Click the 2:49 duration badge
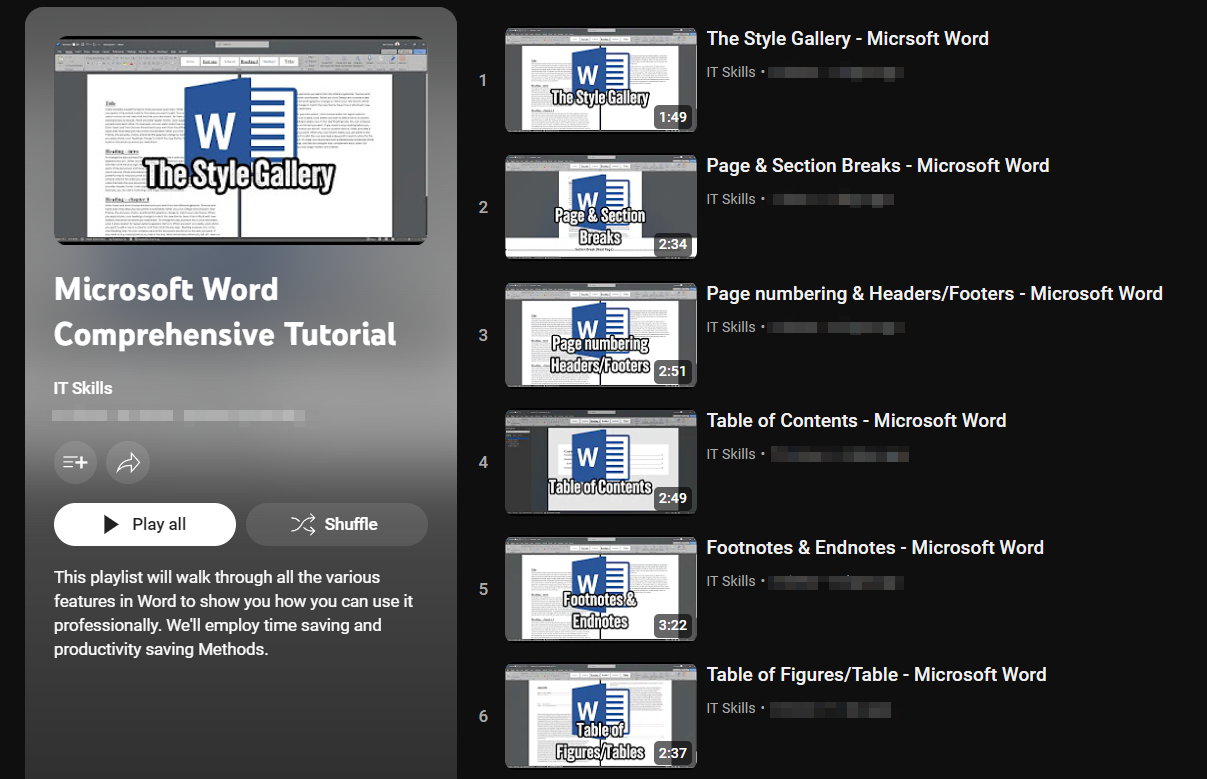Screen dimensions: 1207x779 672,499
